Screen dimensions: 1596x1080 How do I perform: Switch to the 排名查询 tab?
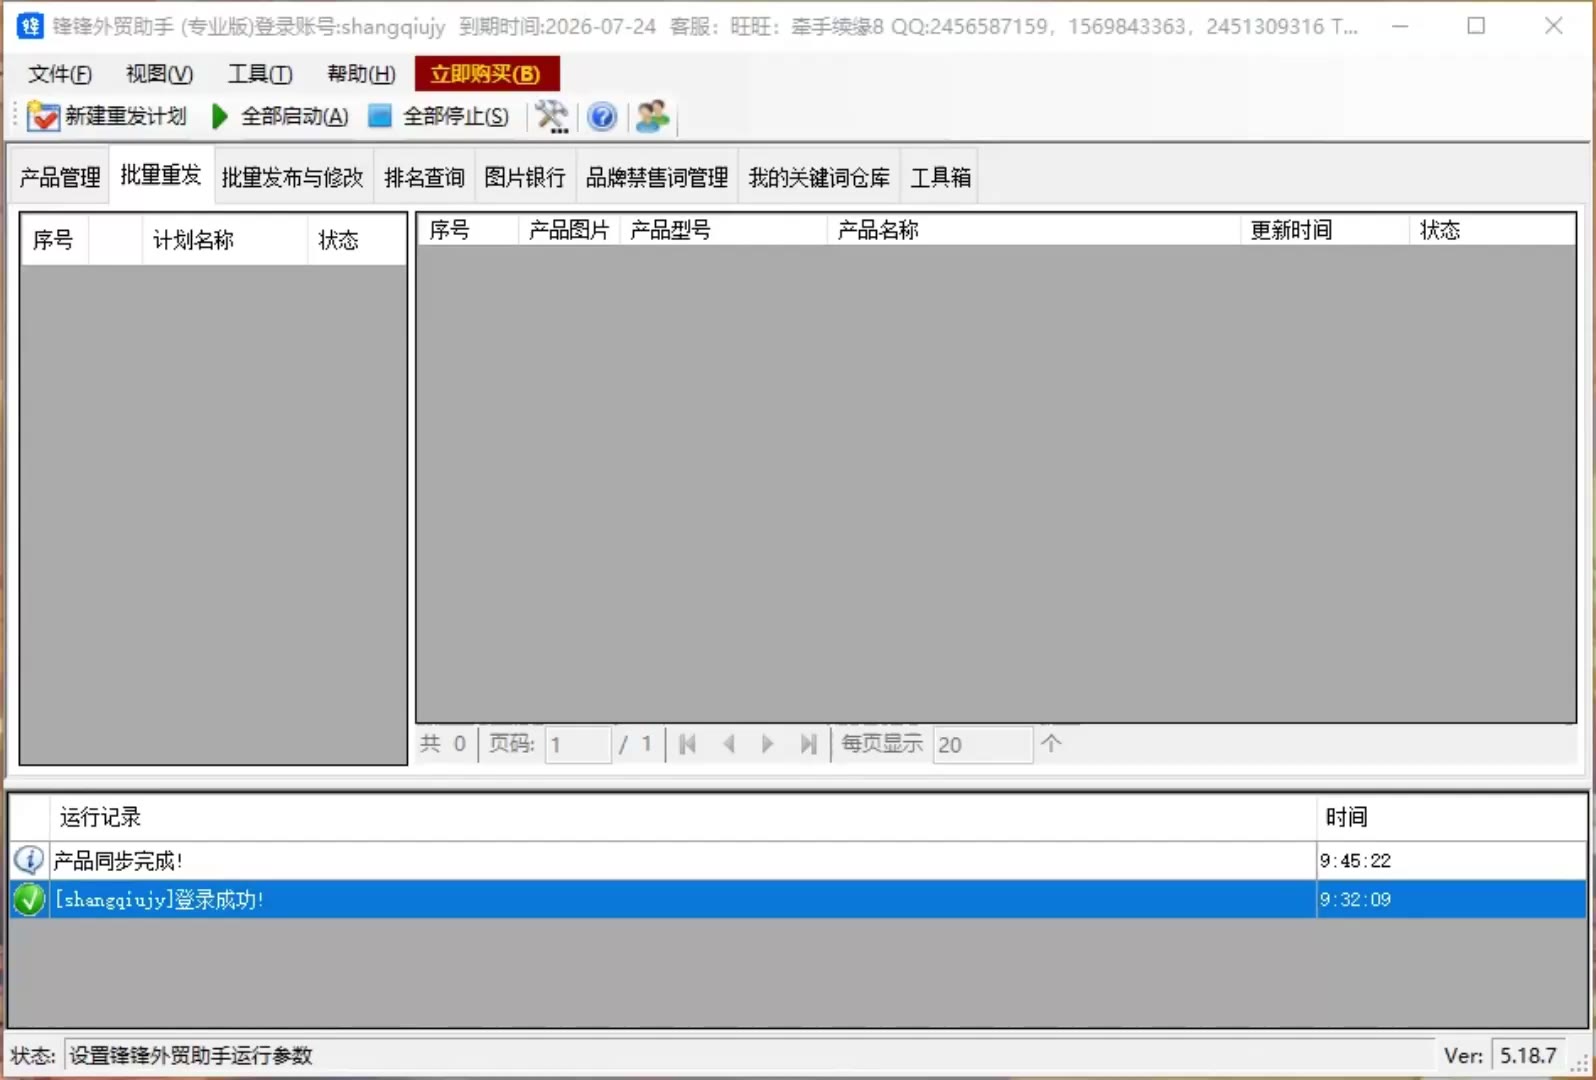[x=424, y=177]
